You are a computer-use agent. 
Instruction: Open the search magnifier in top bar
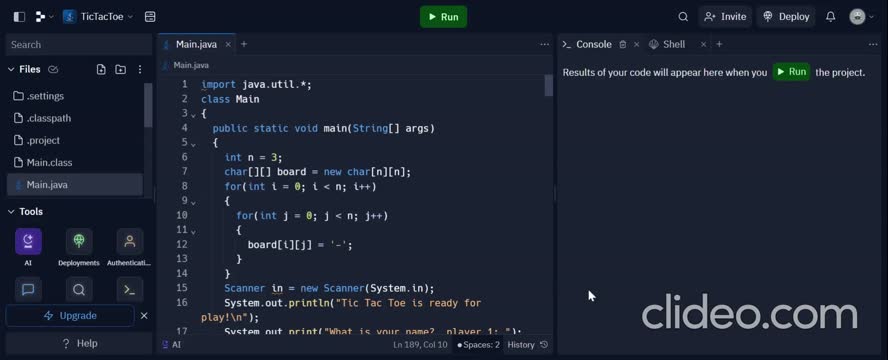coord(683,17)
